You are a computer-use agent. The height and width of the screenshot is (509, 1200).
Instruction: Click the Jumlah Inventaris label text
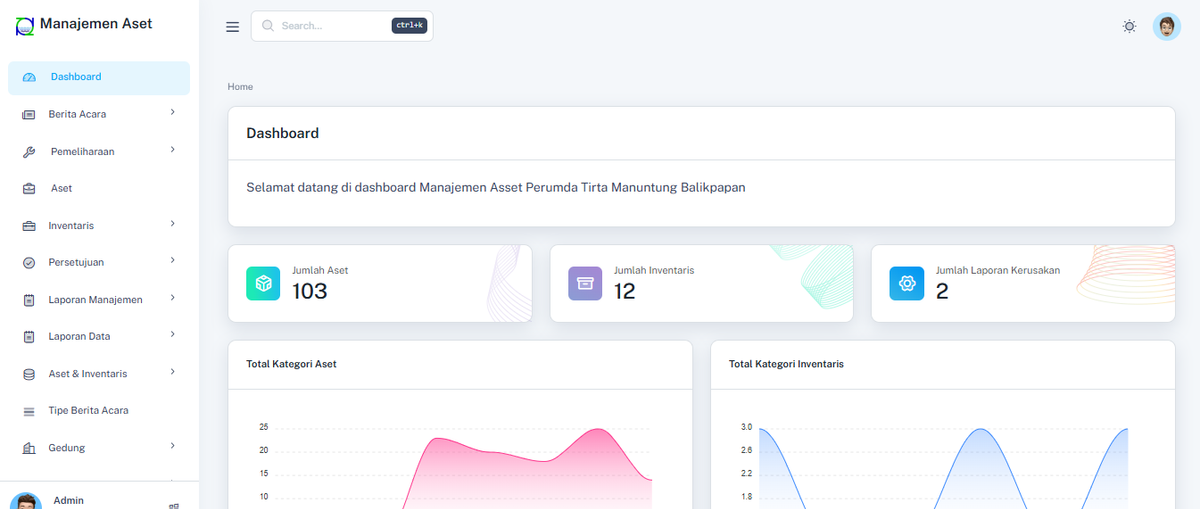point(654,270)
